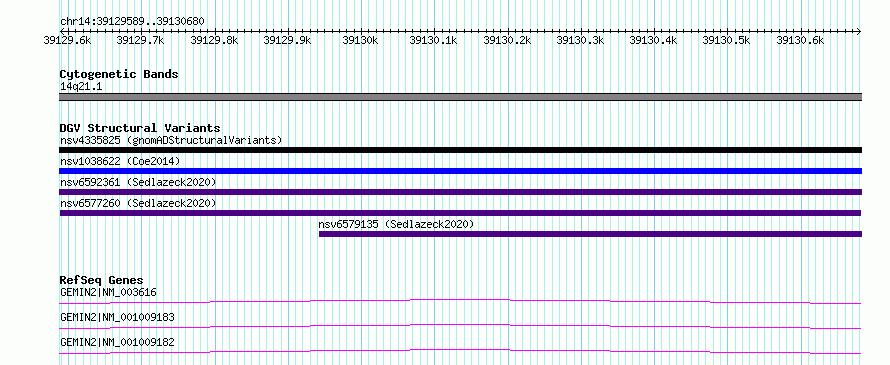Click the 39130k ruler tick label

[x=360, y=40]
